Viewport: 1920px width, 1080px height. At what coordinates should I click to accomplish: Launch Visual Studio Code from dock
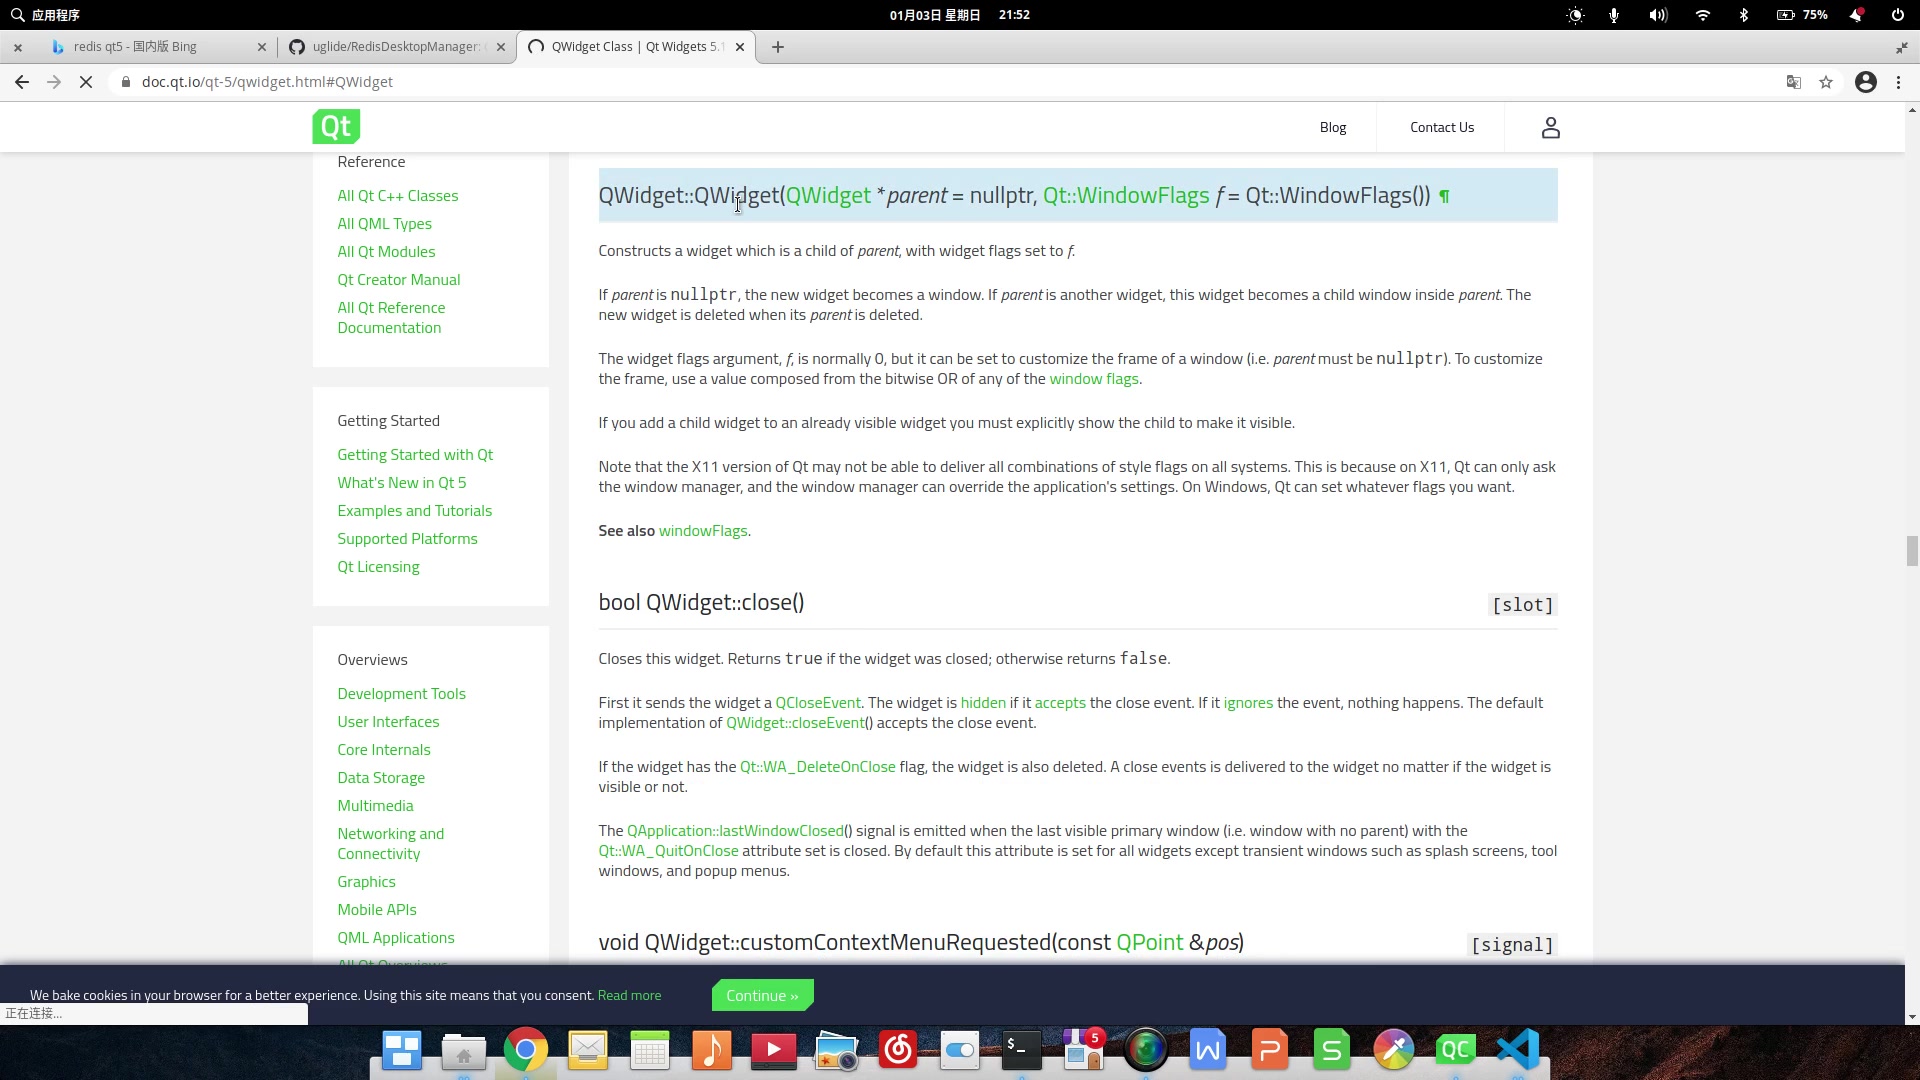click(x=1517, y=1050)
